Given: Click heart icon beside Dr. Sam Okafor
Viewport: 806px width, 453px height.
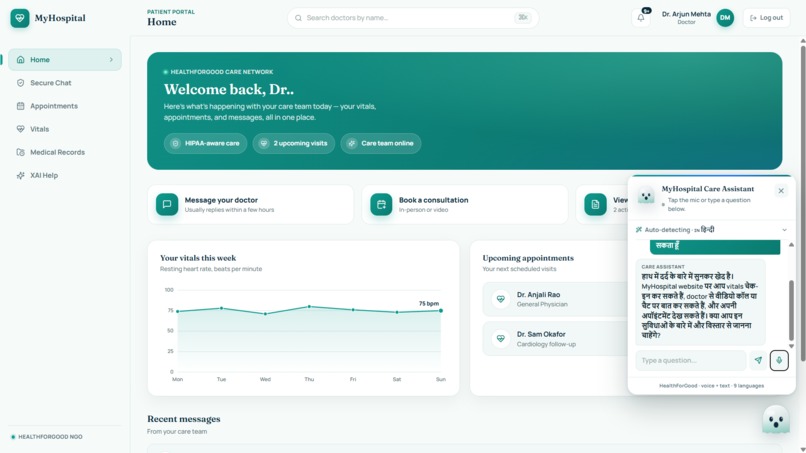Looking at the screenshot, I should pyautogui.click(x=501, y=338).
